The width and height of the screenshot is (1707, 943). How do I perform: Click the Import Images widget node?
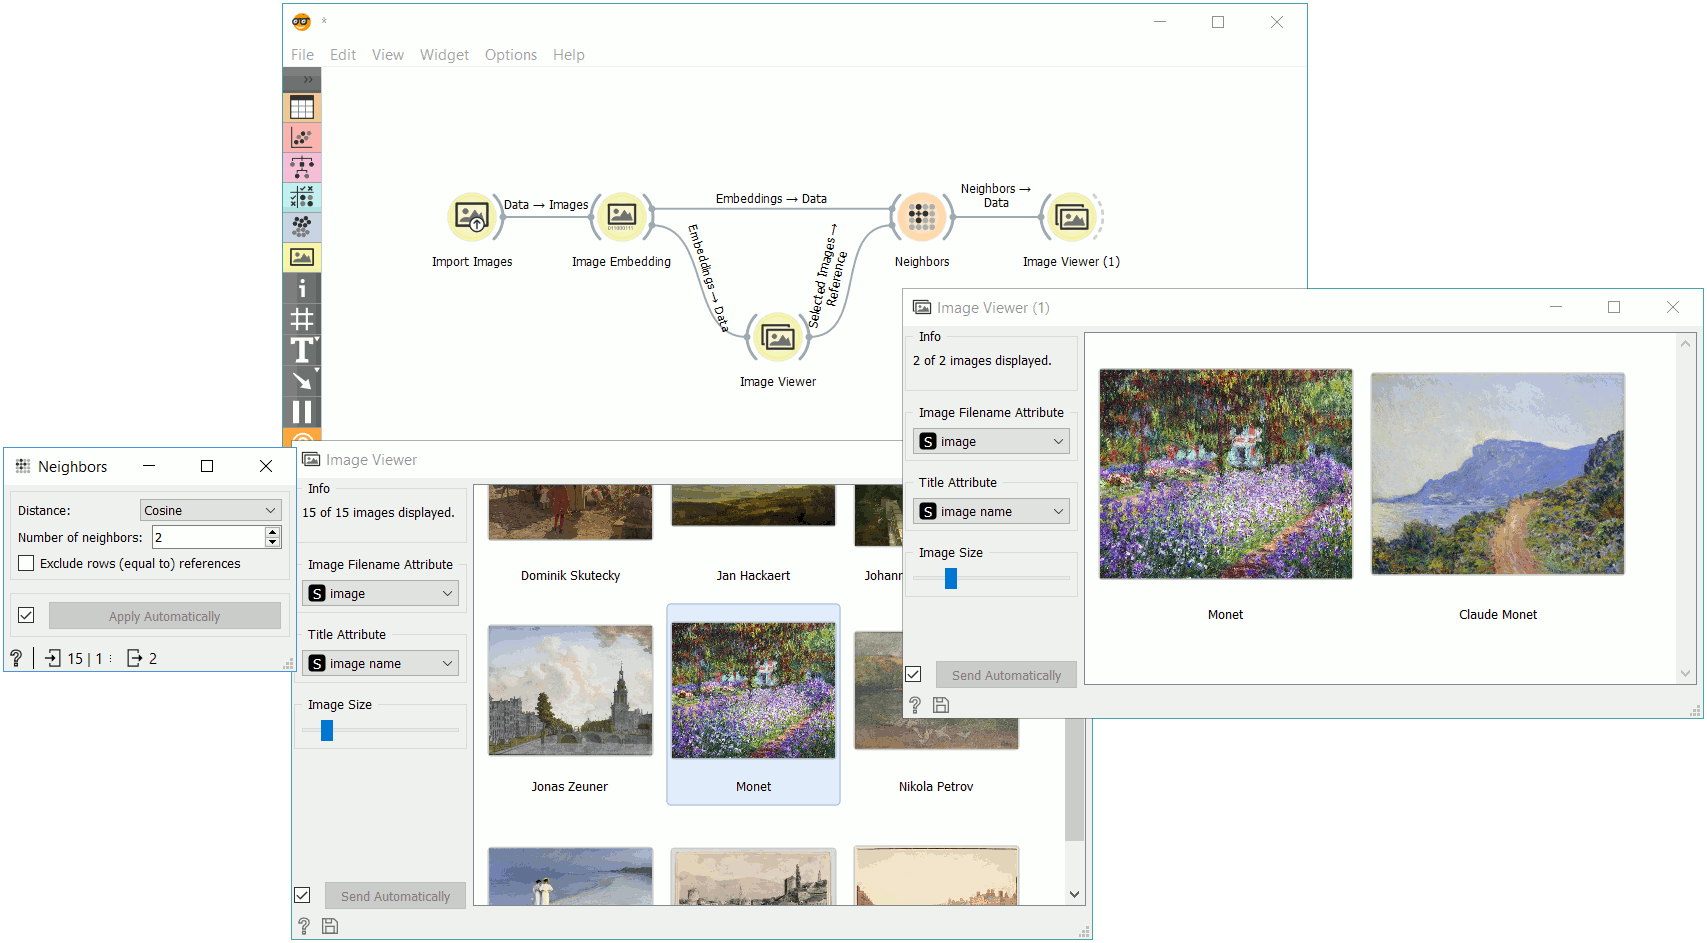472,217
